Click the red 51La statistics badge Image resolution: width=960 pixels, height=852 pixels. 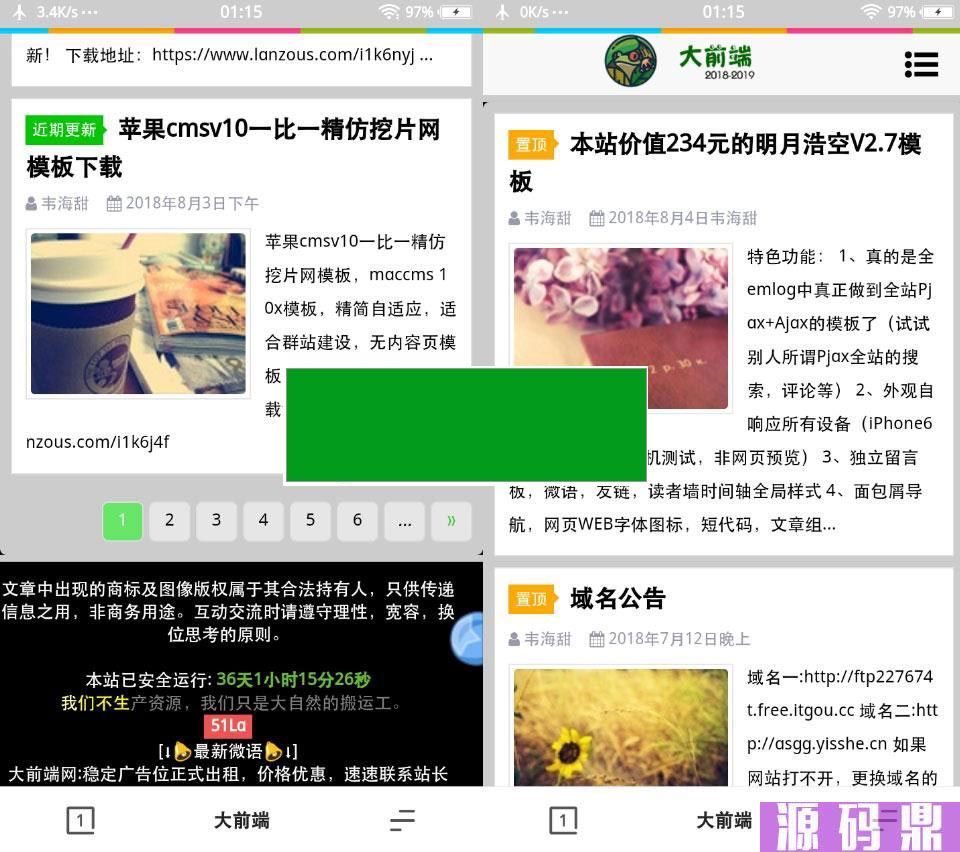[228, 726]
